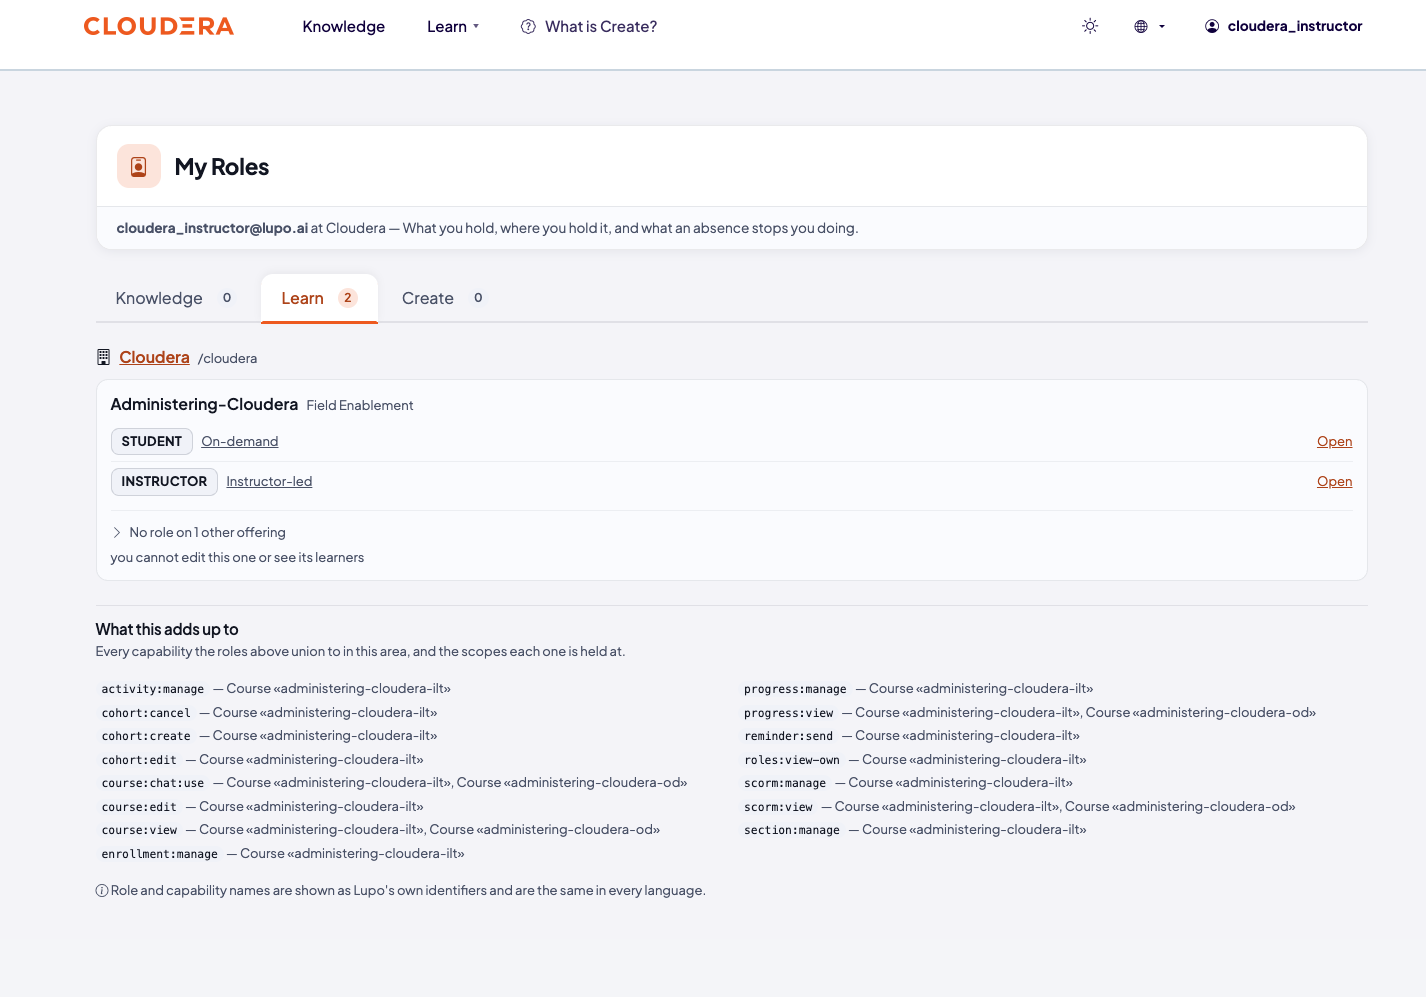Select the Learn roles tab
This screenshot has width=1426, height=997.
click(319, 298)
